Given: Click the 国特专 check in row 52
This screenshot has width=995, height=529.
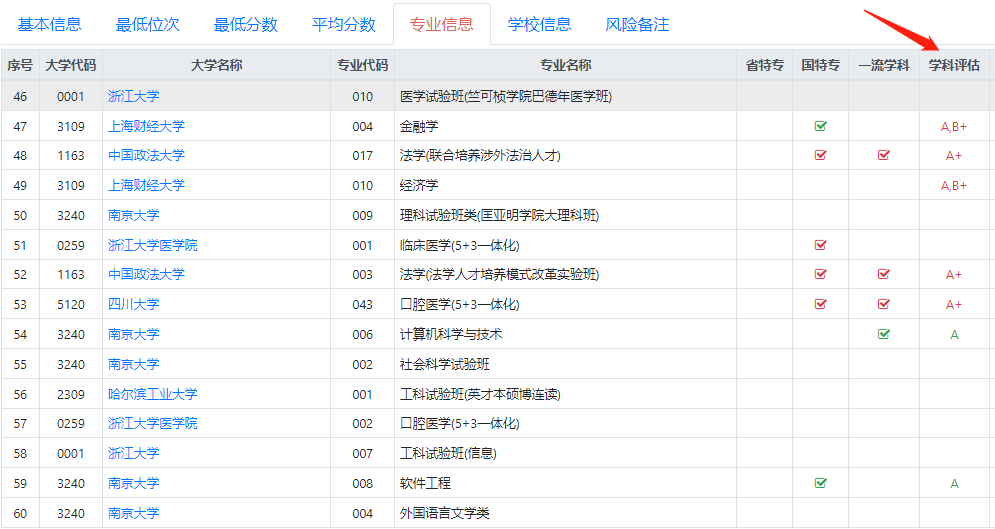Looking at the screenshot, I should coord(820,274).
